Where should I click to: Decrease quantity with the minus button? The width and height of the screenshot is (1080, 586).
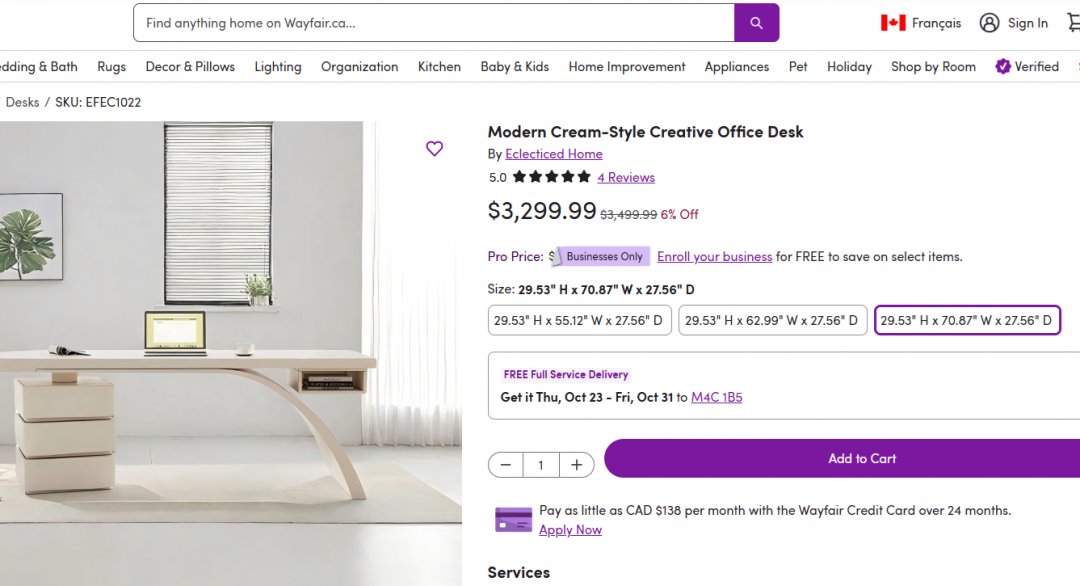pos(506,465)
